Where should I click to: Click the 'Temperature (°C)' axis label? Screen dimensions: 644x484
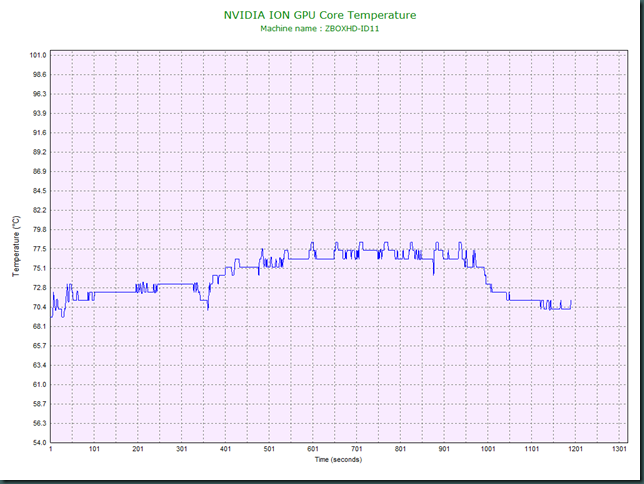[16, 247]
